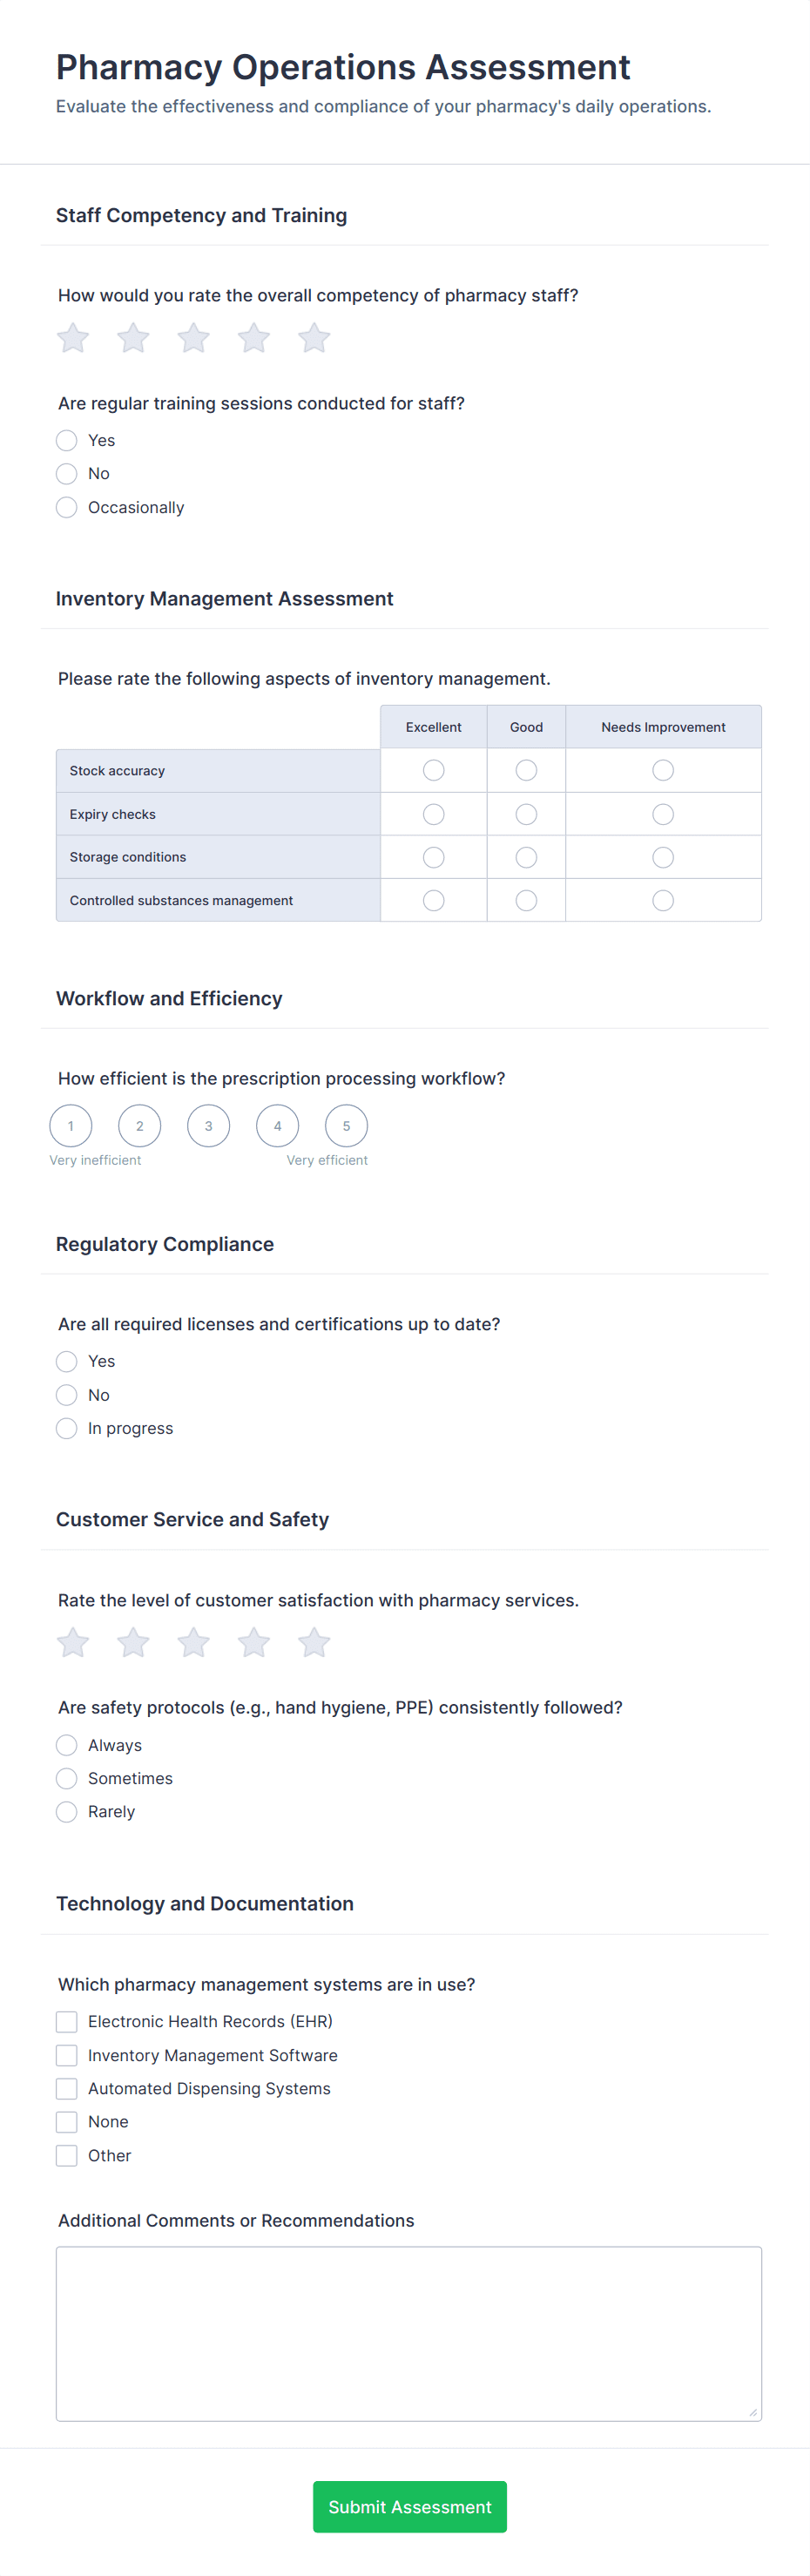The image size is (810, 2576).
Task: Give staff competency a three-star rating
Action: click(x=193, y=338)
